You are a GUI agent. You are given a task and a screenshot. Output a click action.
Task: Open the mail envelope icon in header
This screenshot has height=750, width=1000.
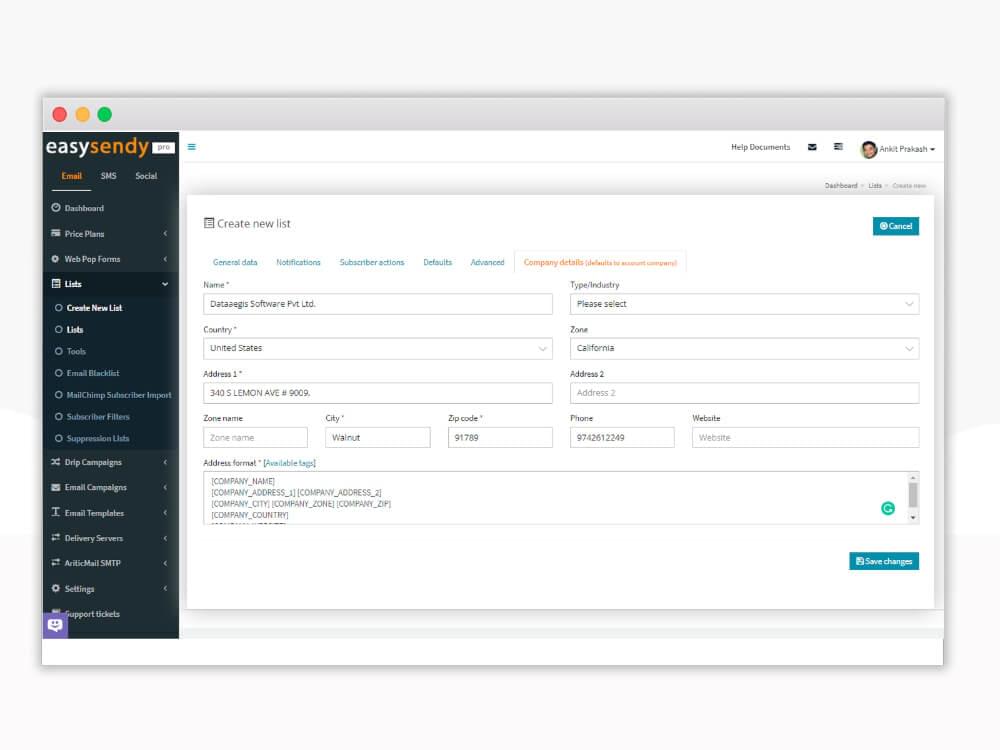[812, 147]
